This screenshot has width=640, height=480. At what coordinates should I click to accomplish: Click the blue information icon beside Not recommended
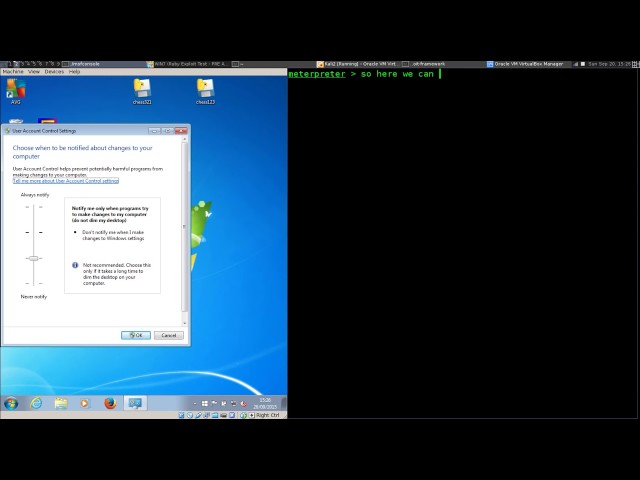75,265
